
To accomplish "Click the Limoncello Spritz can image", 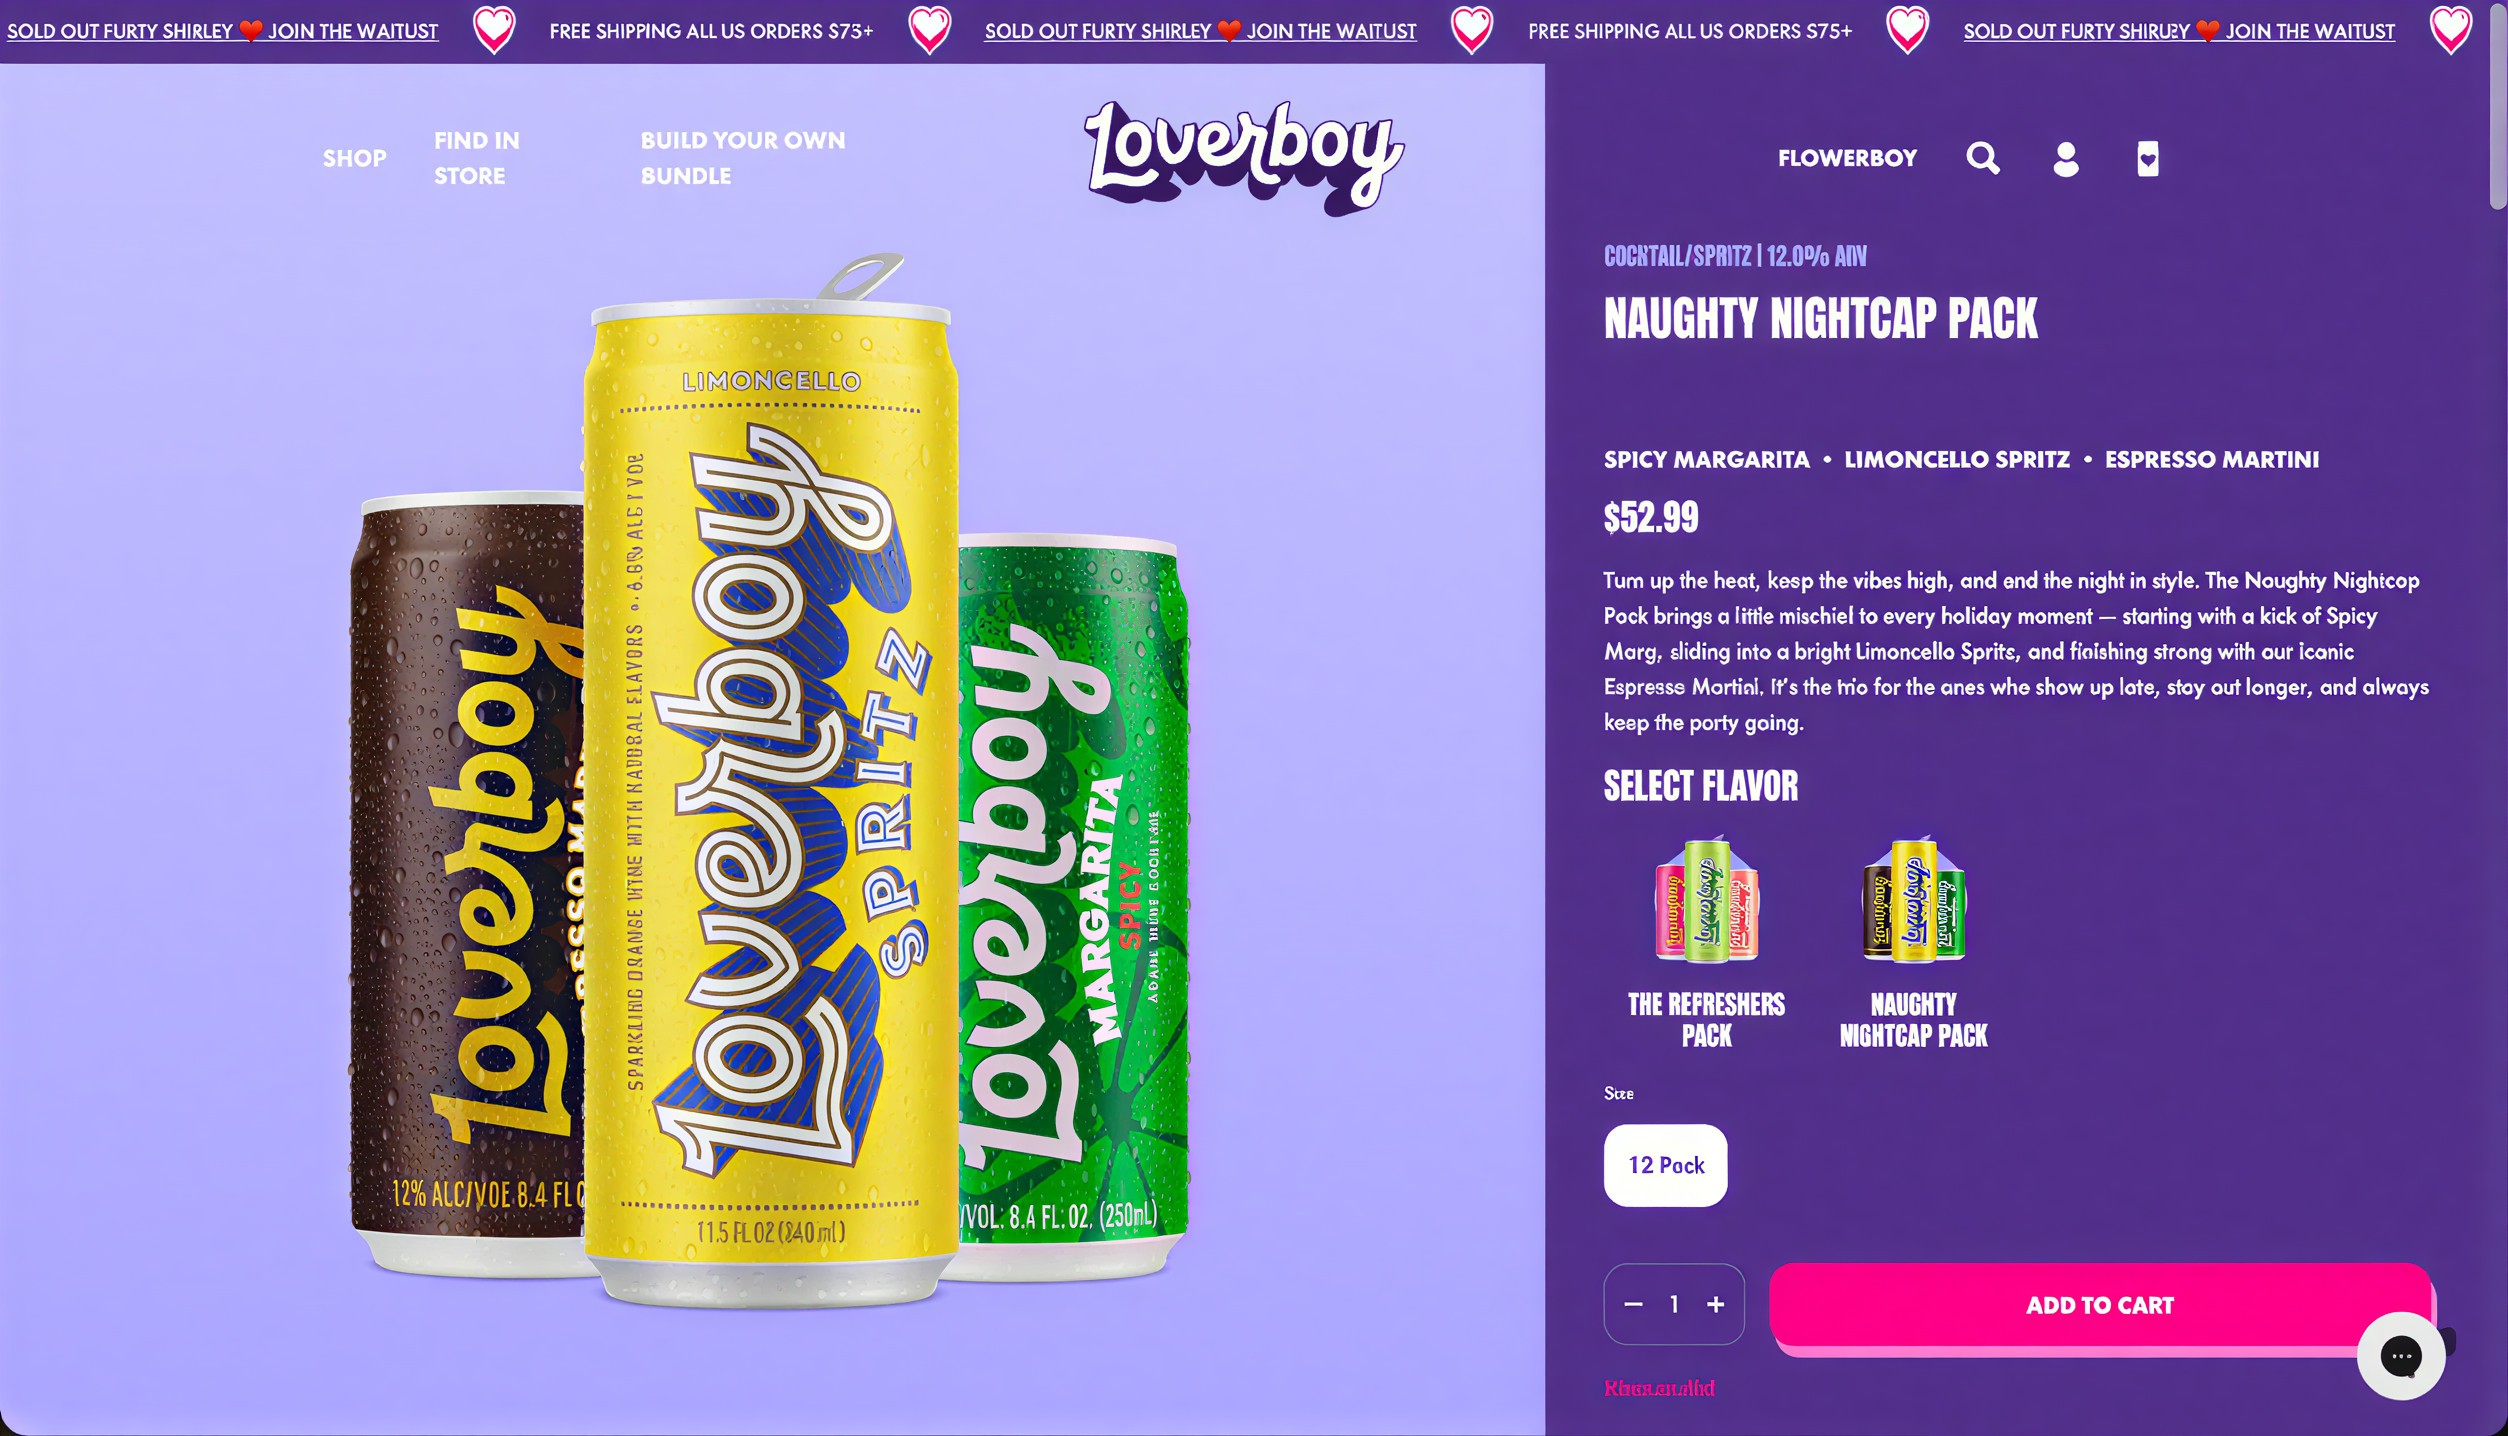I will [x=770, y=780].
